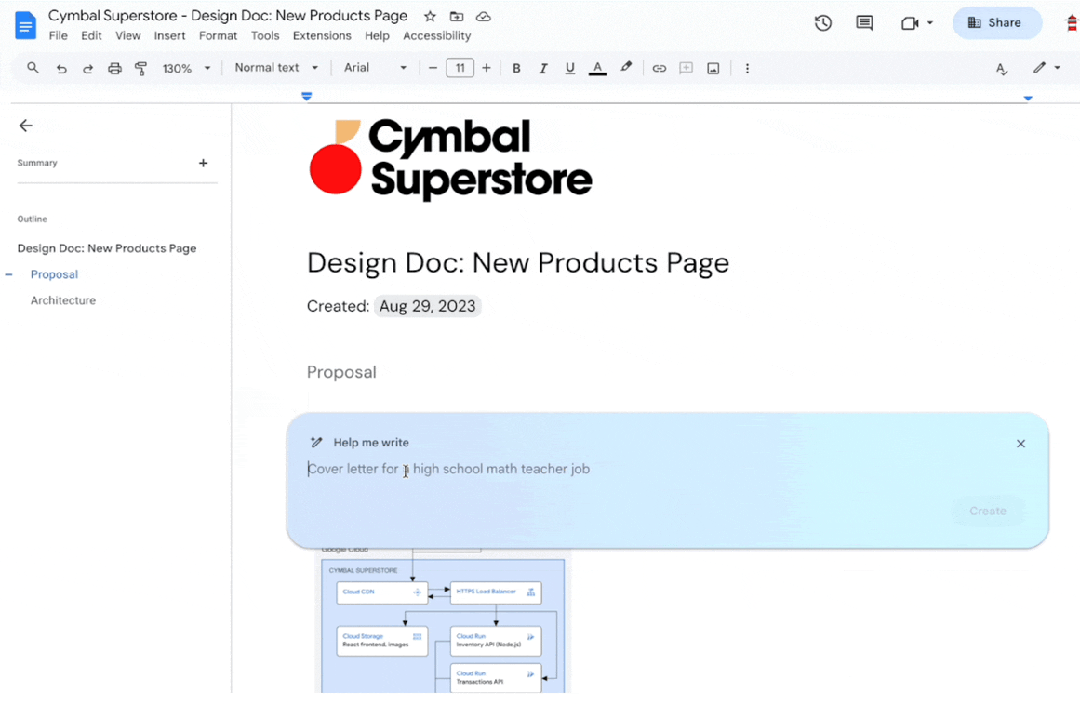Open the comments history panel

point(864,23)
